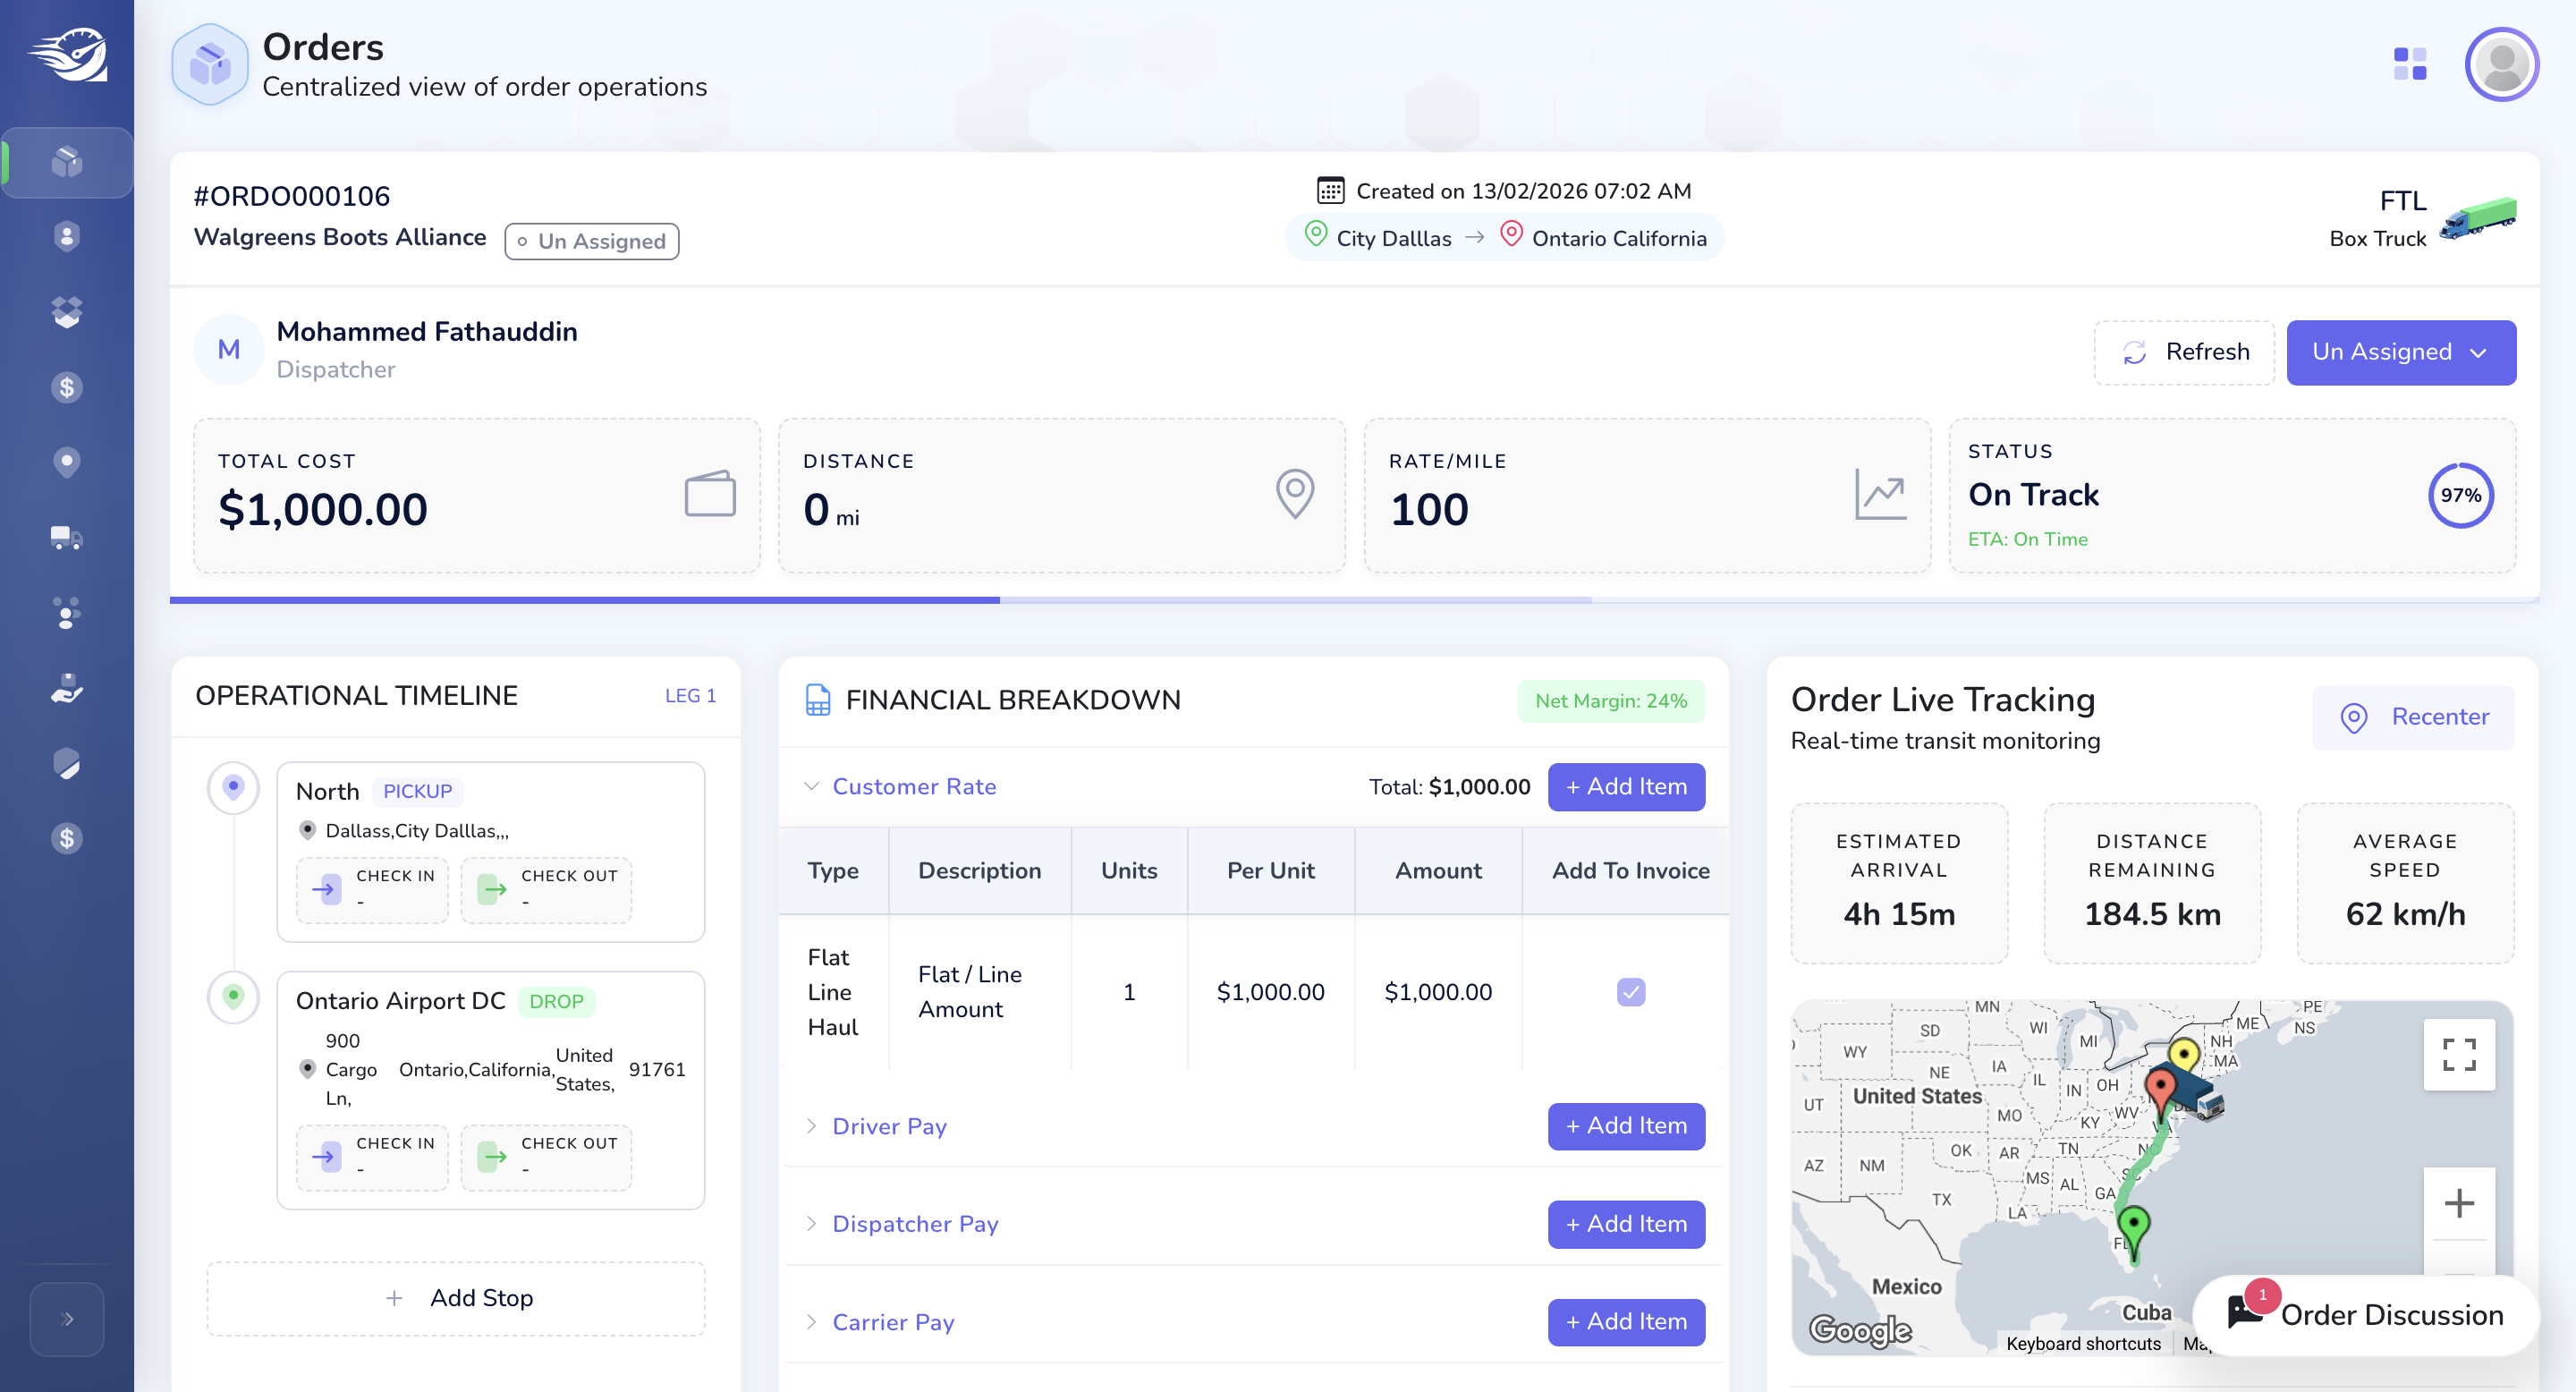
Task: Click the shield sidebar icon
Action: [x=66, y=763]
